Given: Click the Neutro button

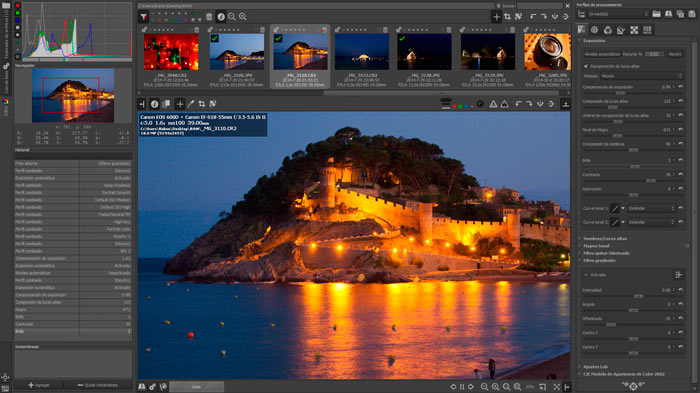Looking at the screenshot, I should (675, 54).
